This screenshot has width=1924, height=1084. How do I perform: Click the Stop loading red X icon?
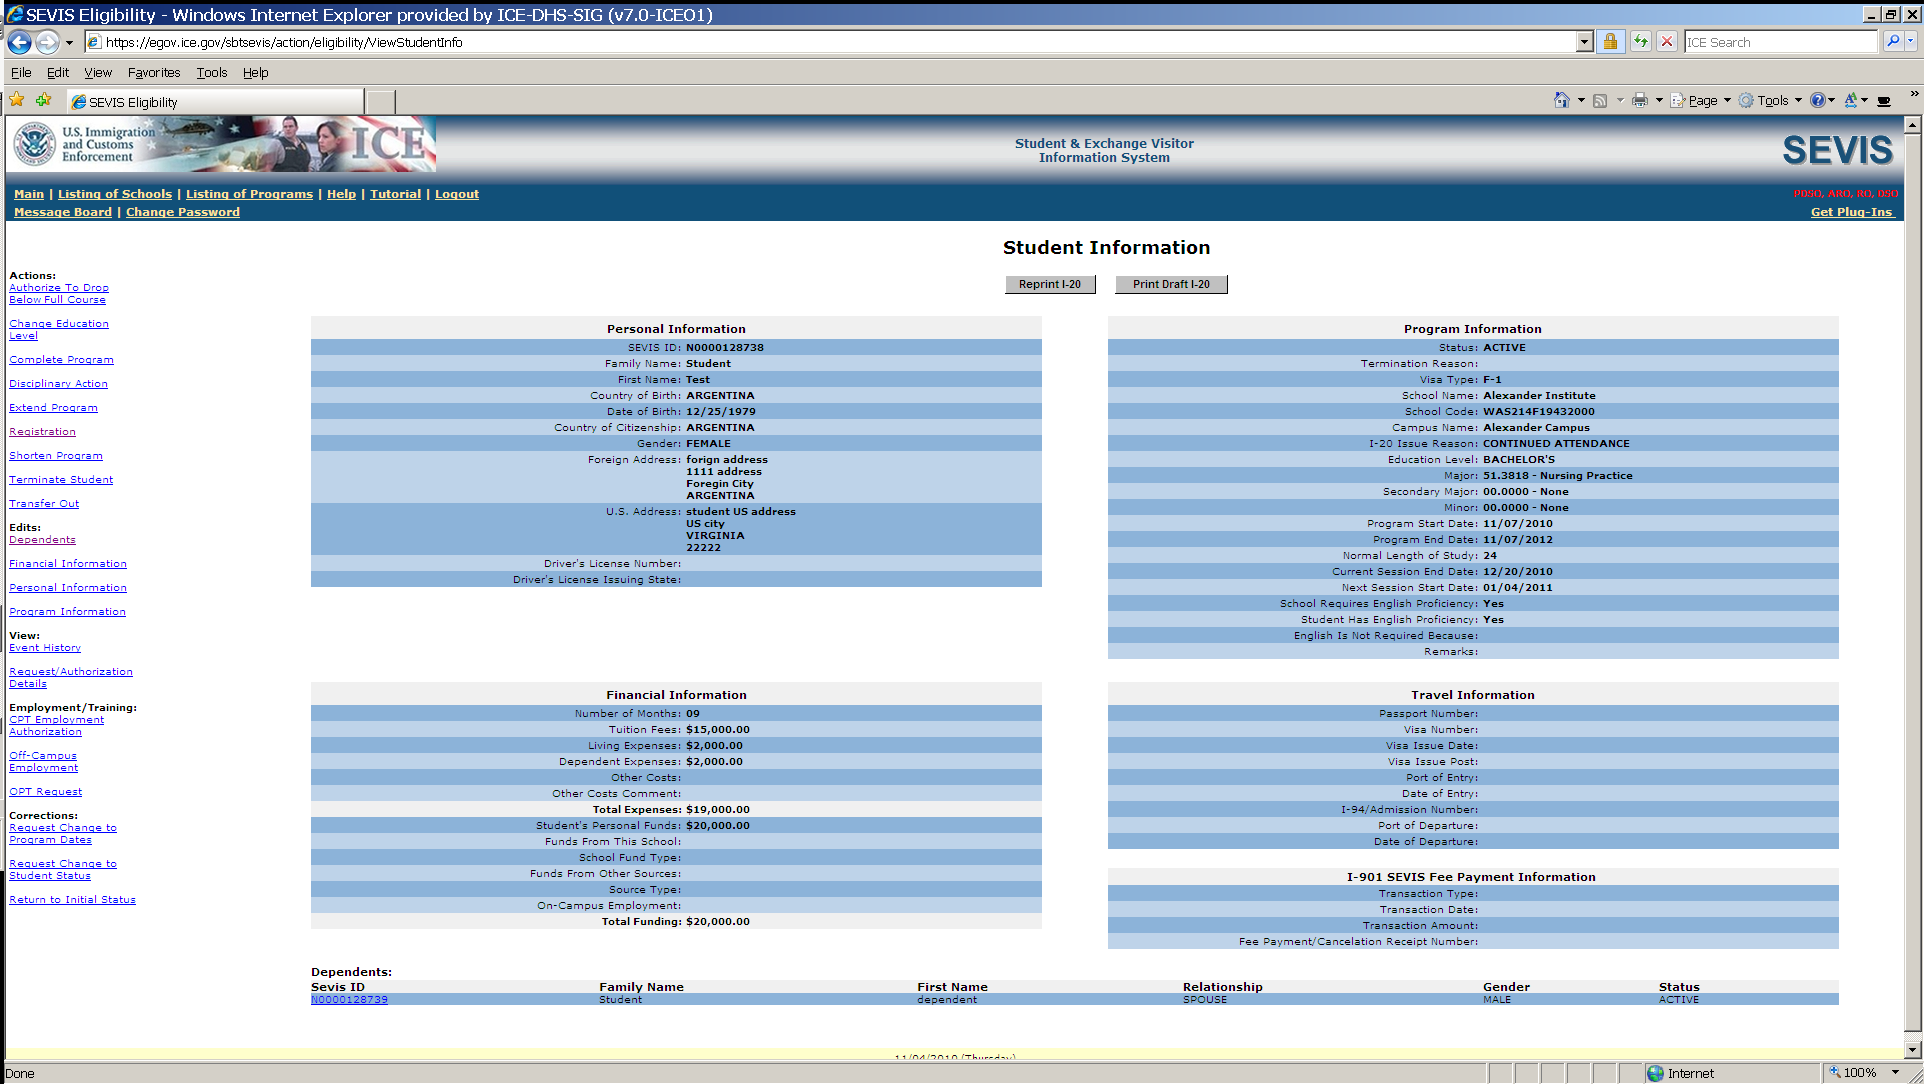(x=1667, y=42)
